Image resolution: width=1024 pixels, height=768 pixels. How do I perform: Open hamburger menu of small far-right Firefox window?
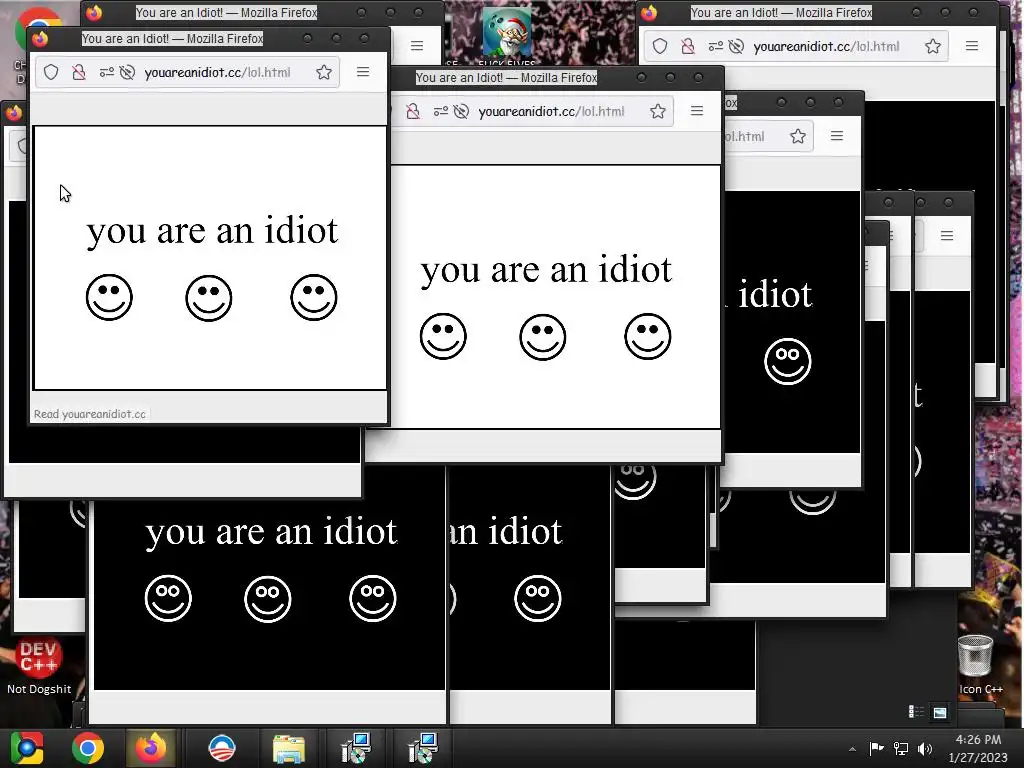click(946, 235)
